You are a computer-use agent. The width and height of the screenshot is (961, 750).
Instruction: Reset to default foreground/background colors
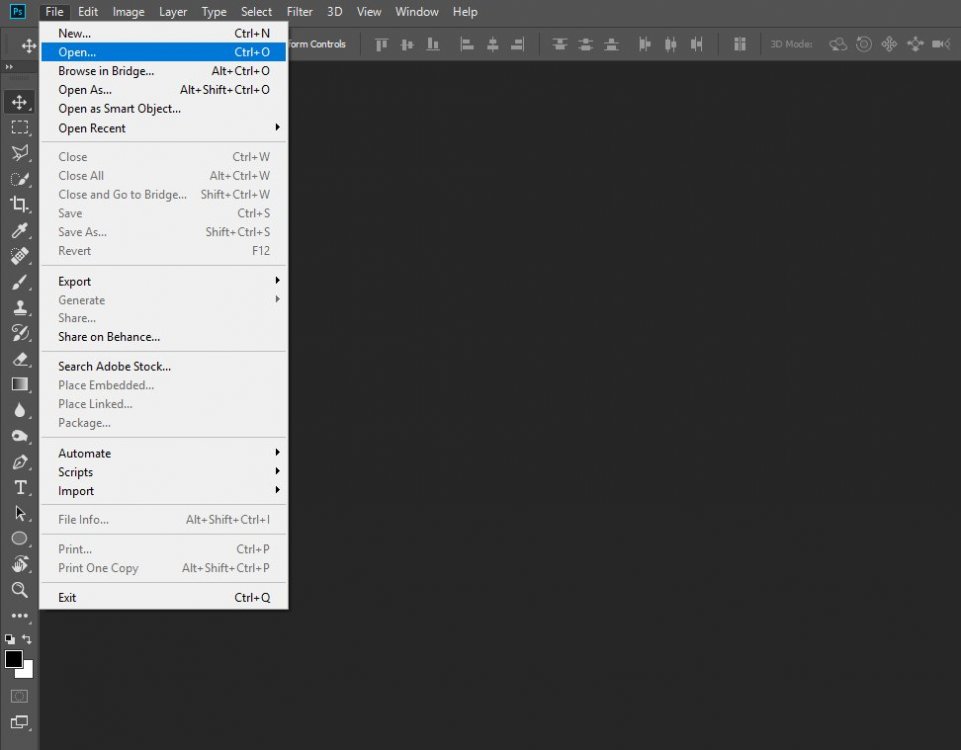(x=9, y=639)
